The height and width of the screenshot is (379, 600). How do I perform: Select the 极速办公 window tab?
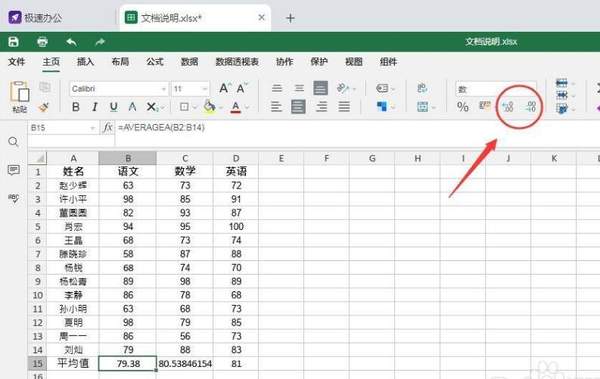(35, 18)
